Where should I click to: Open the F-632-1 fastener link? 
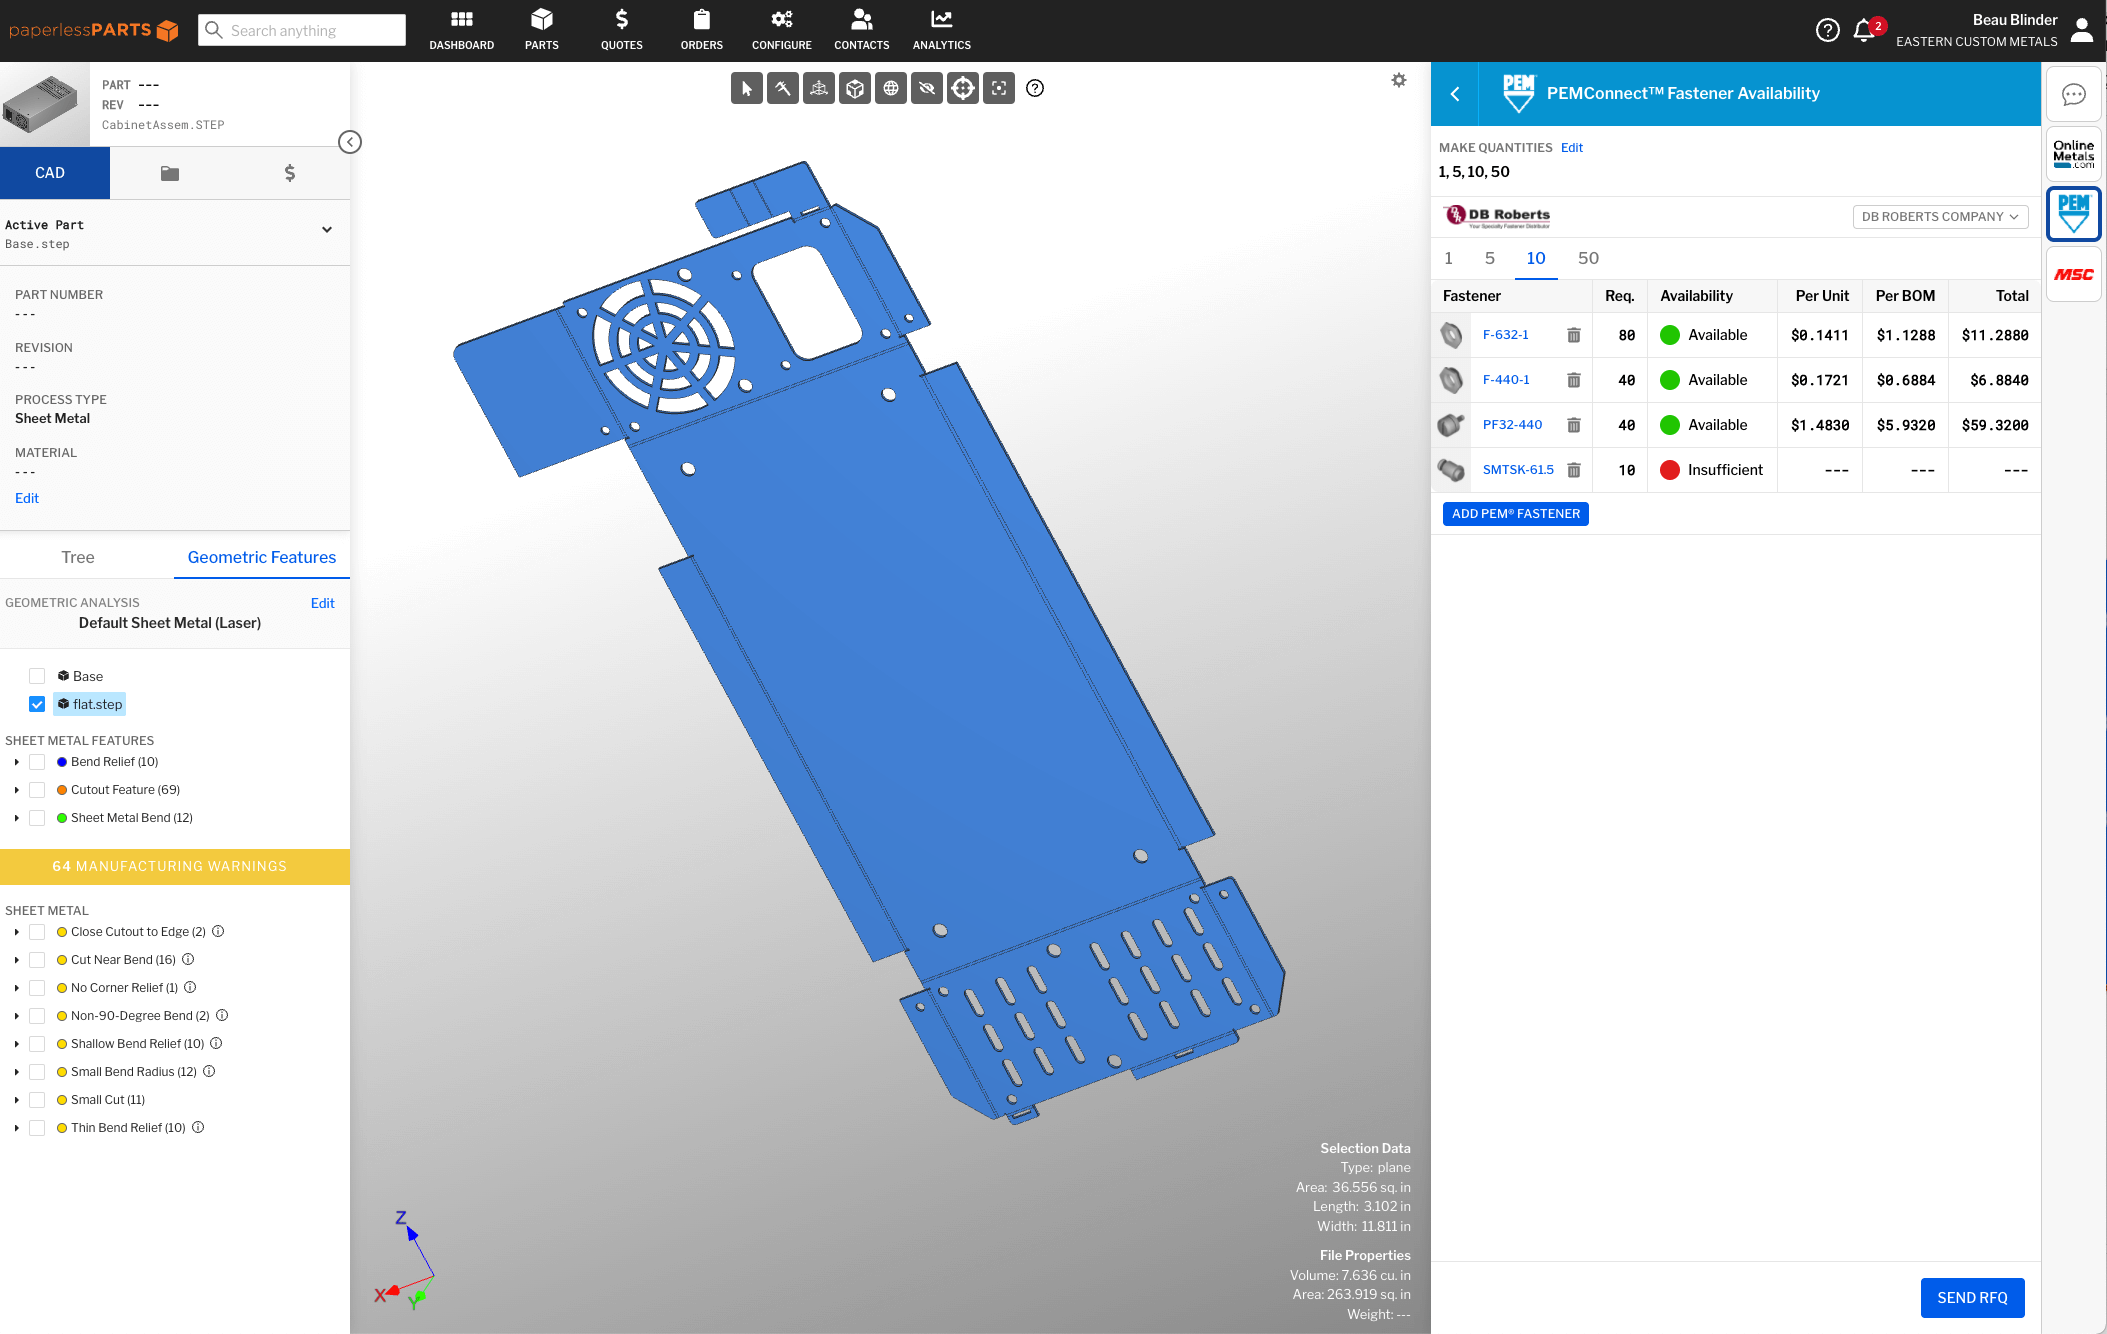pyautogui.click(x=1505, y=335)
